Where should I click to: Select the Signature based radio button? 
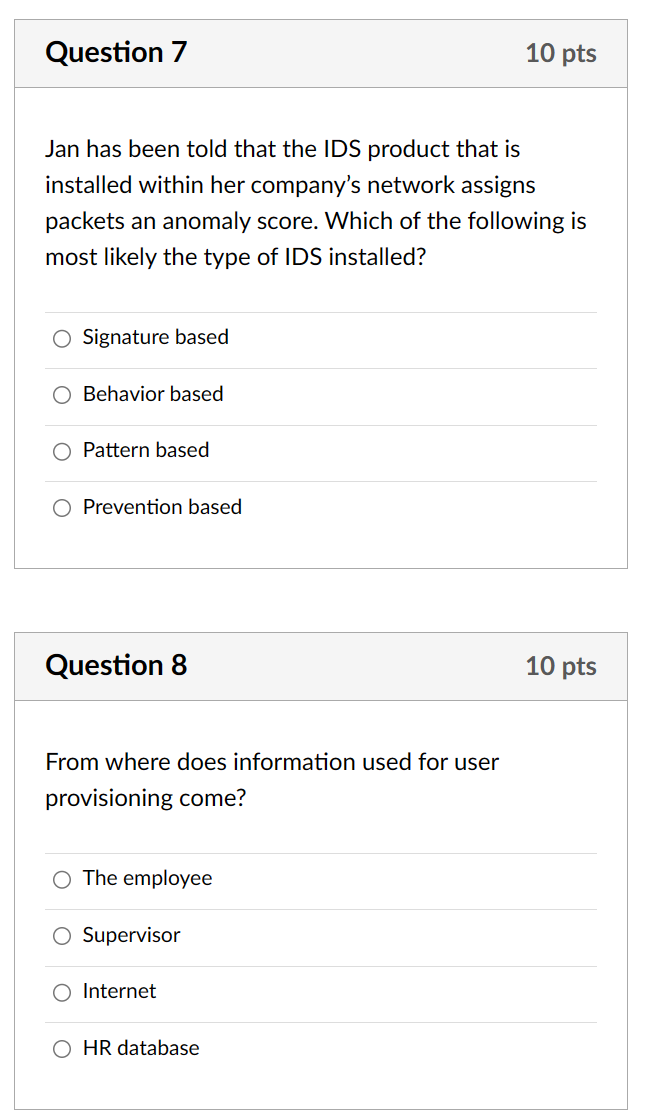point(61,338)
